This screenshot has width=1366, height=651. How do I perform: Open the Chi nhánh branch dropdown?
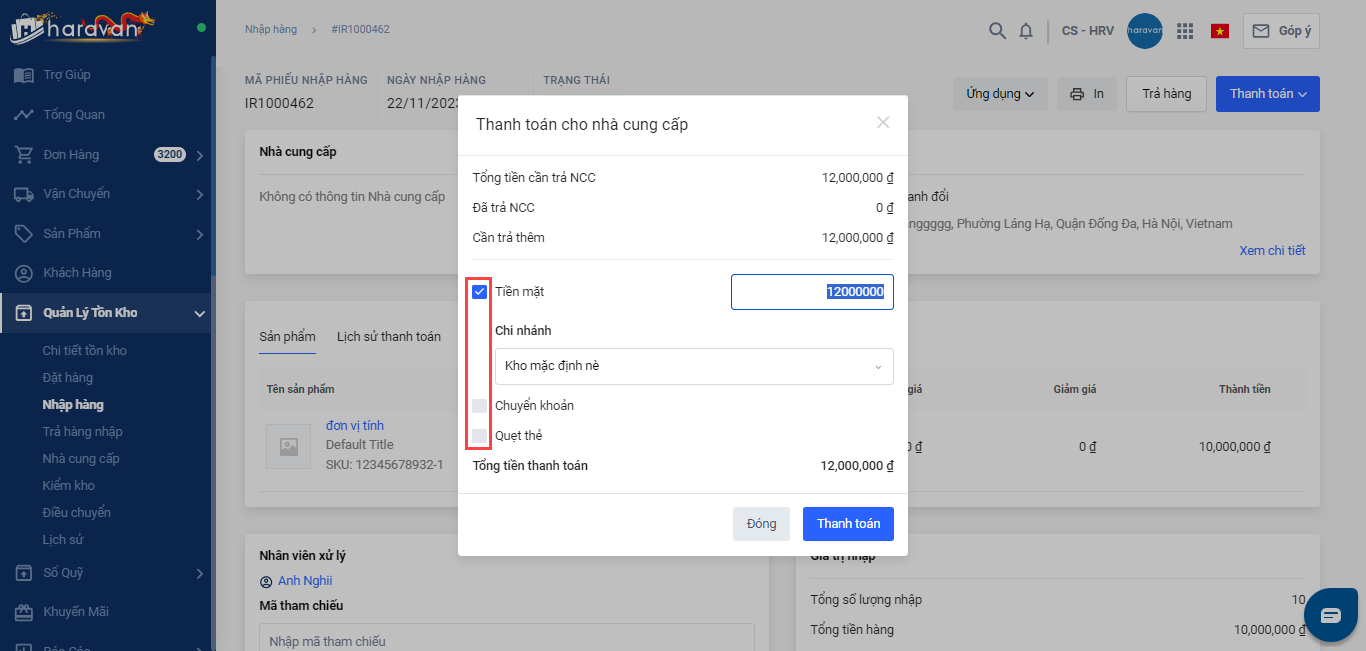pyautogui.click(x=694, y=366)
